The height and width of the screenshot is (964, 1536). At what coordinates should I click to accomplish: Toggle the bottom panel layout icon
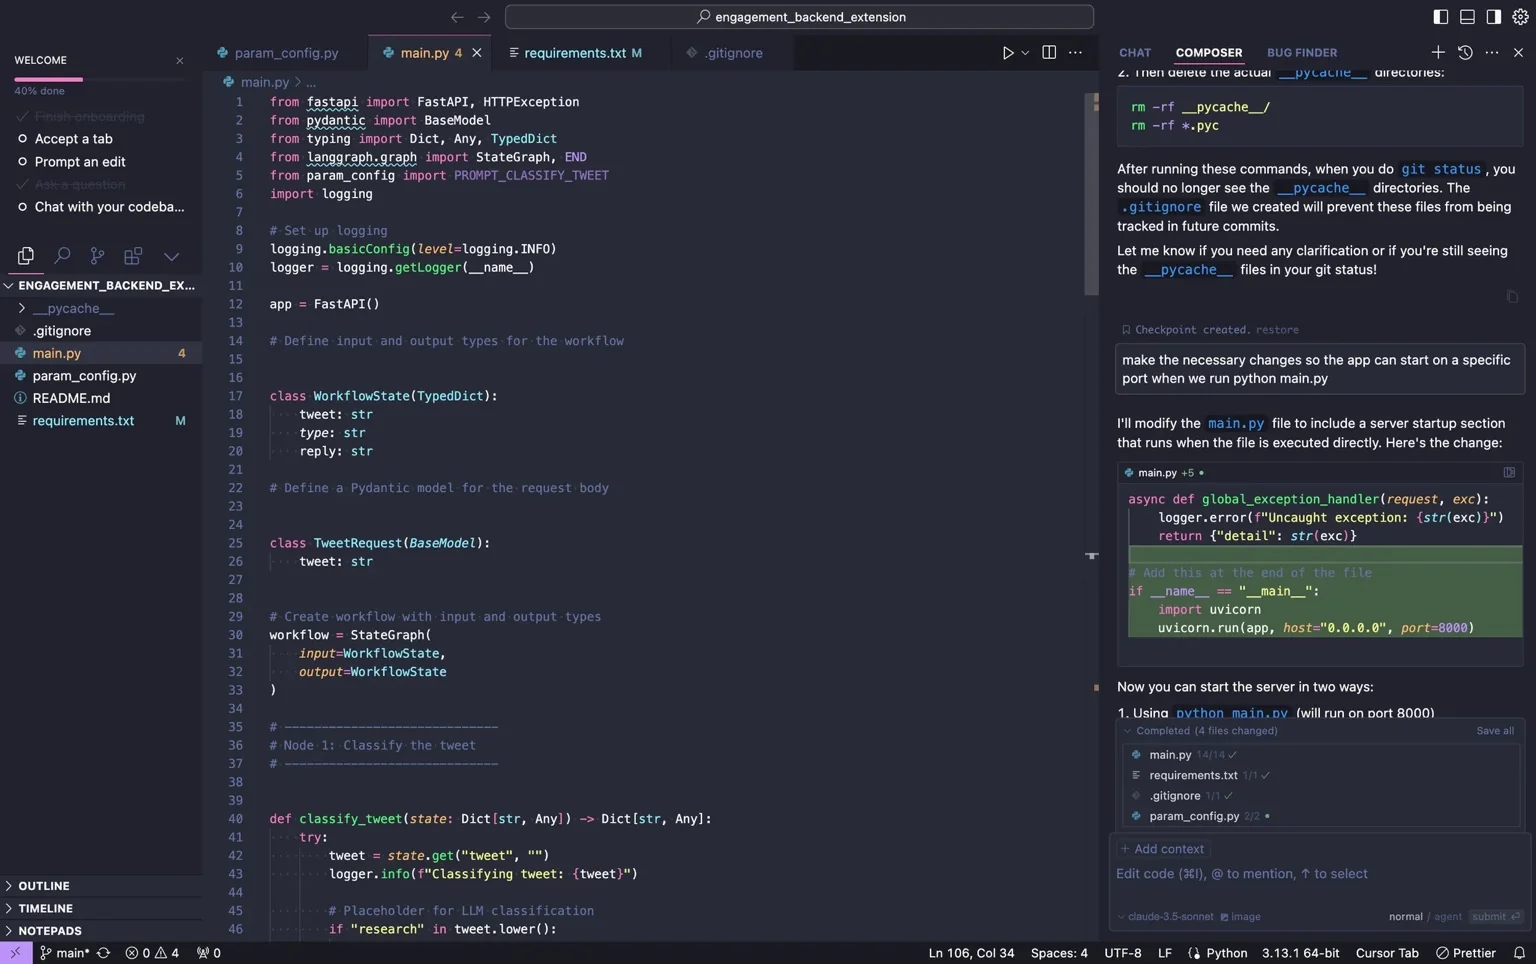[x=1467, y=16]
